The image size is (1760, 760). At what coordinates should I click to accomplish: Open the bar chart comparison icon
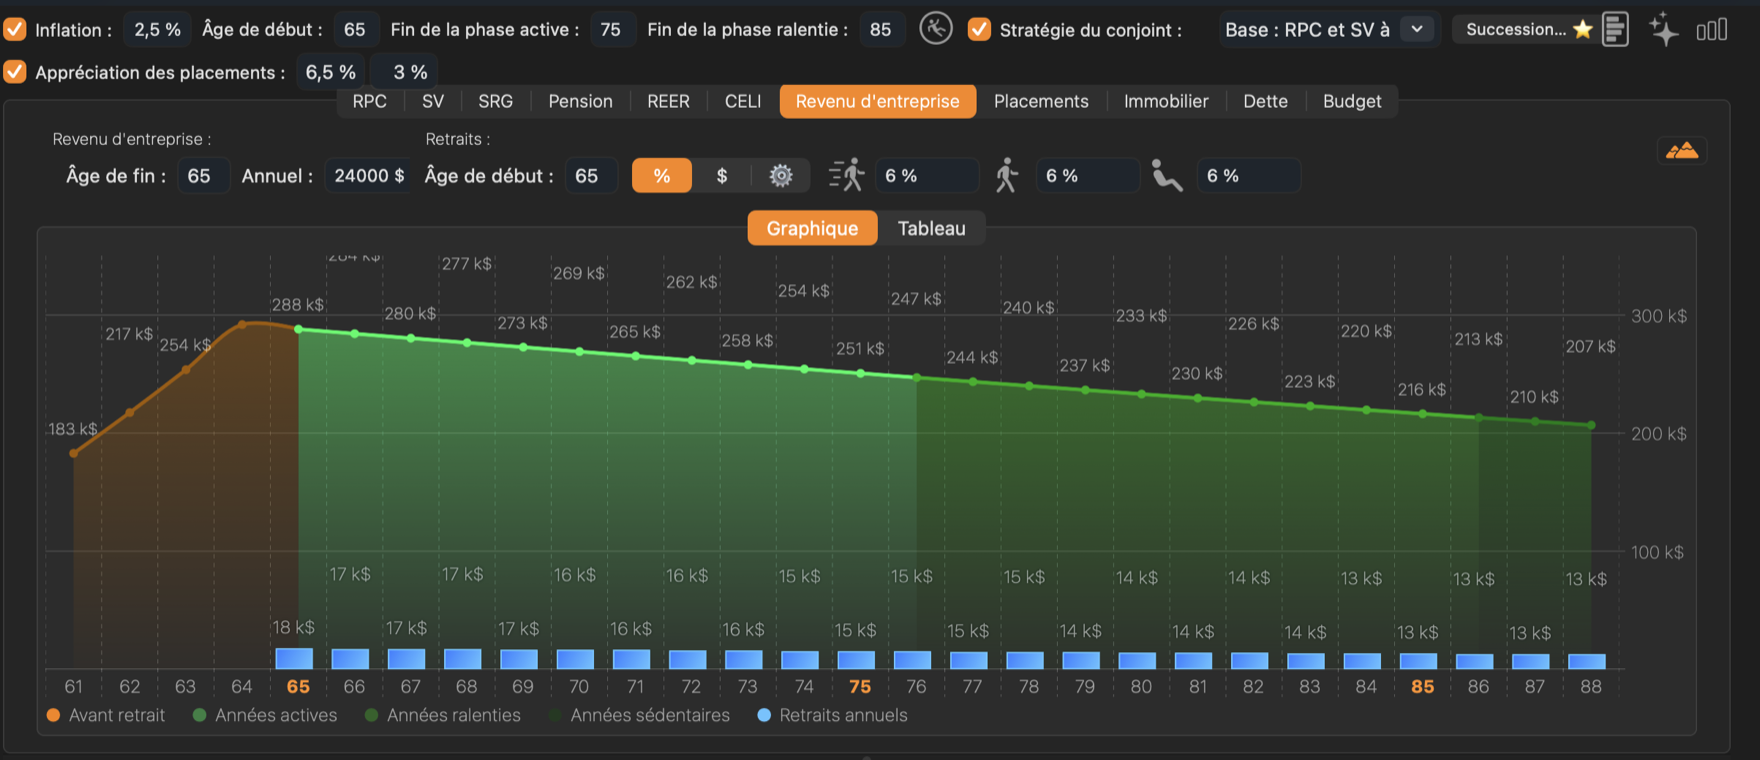(1712, 30)
